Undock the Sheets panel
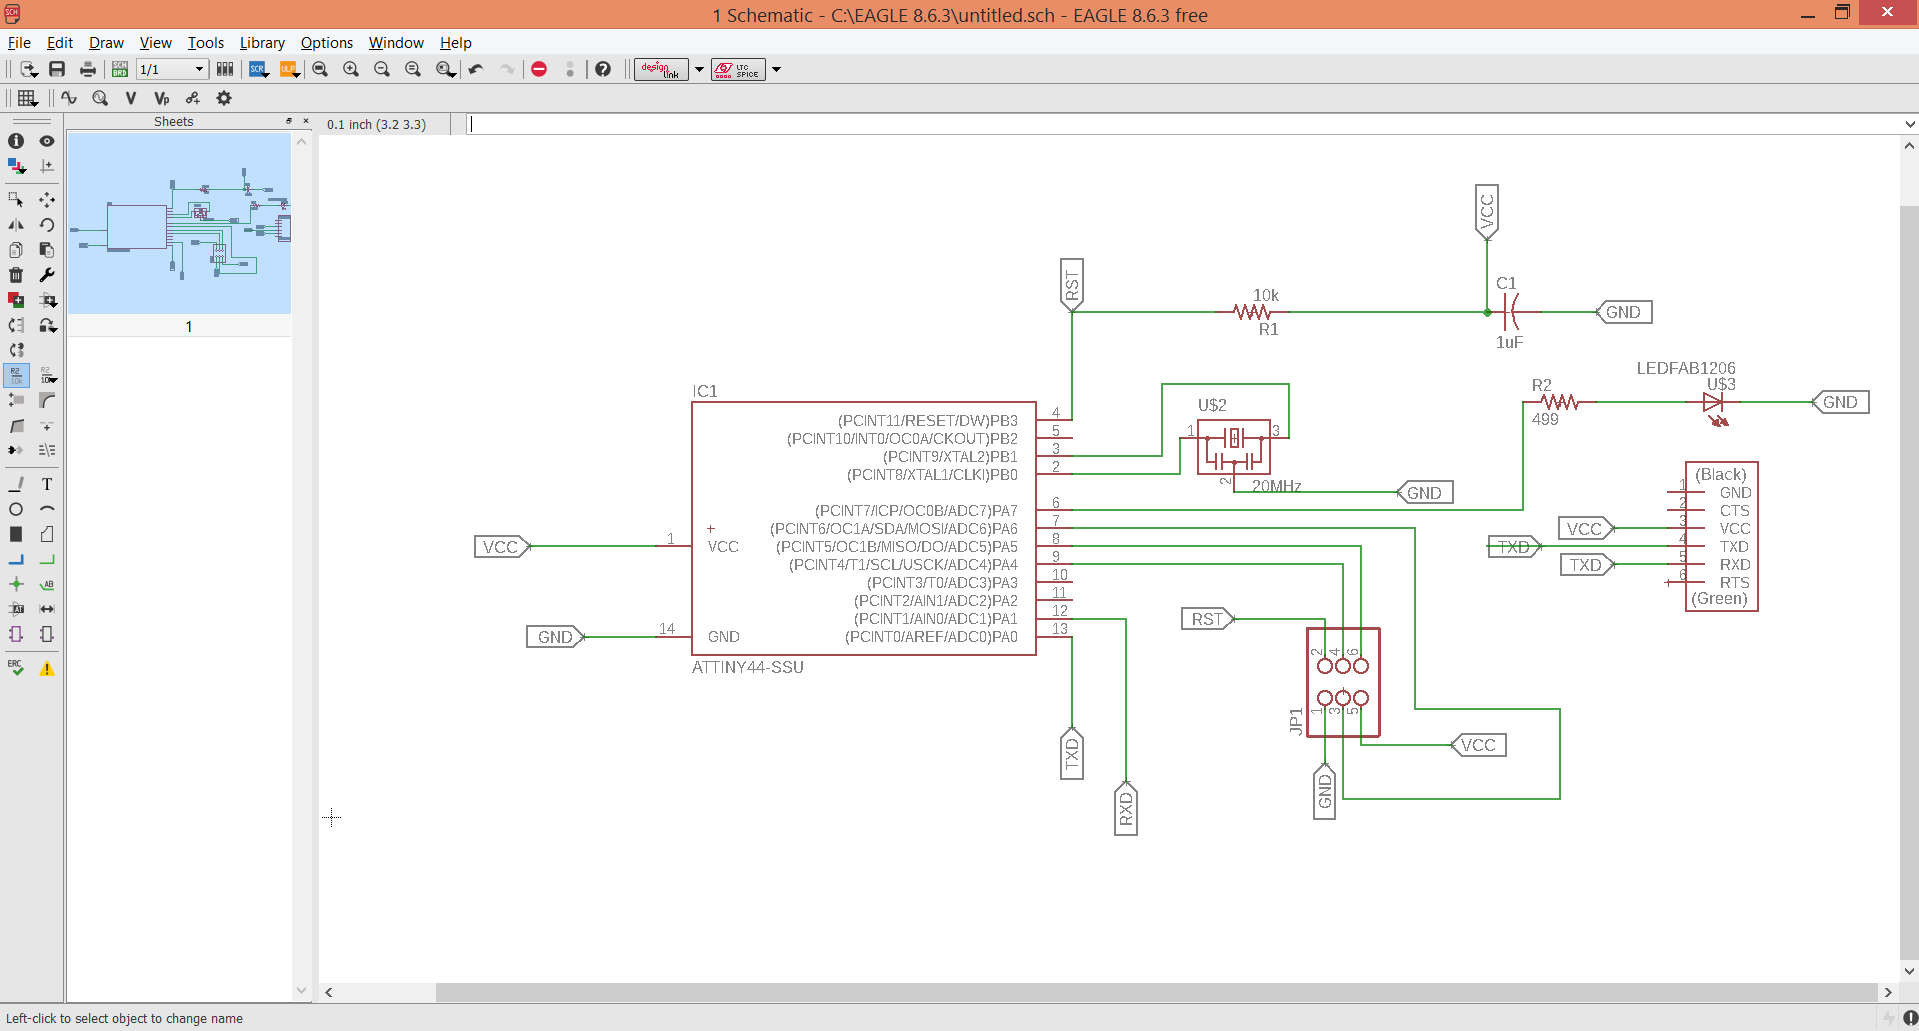Screen dimensions: 1919x1031 click(x=289, y=121)
